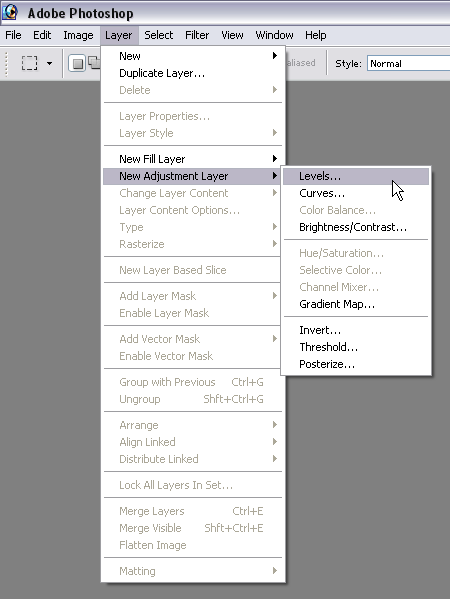Image resolution: width=450 pixels, height=599 pixels.
Task: Click the Photoshop application icon
Action: click(x=10, y=13)
